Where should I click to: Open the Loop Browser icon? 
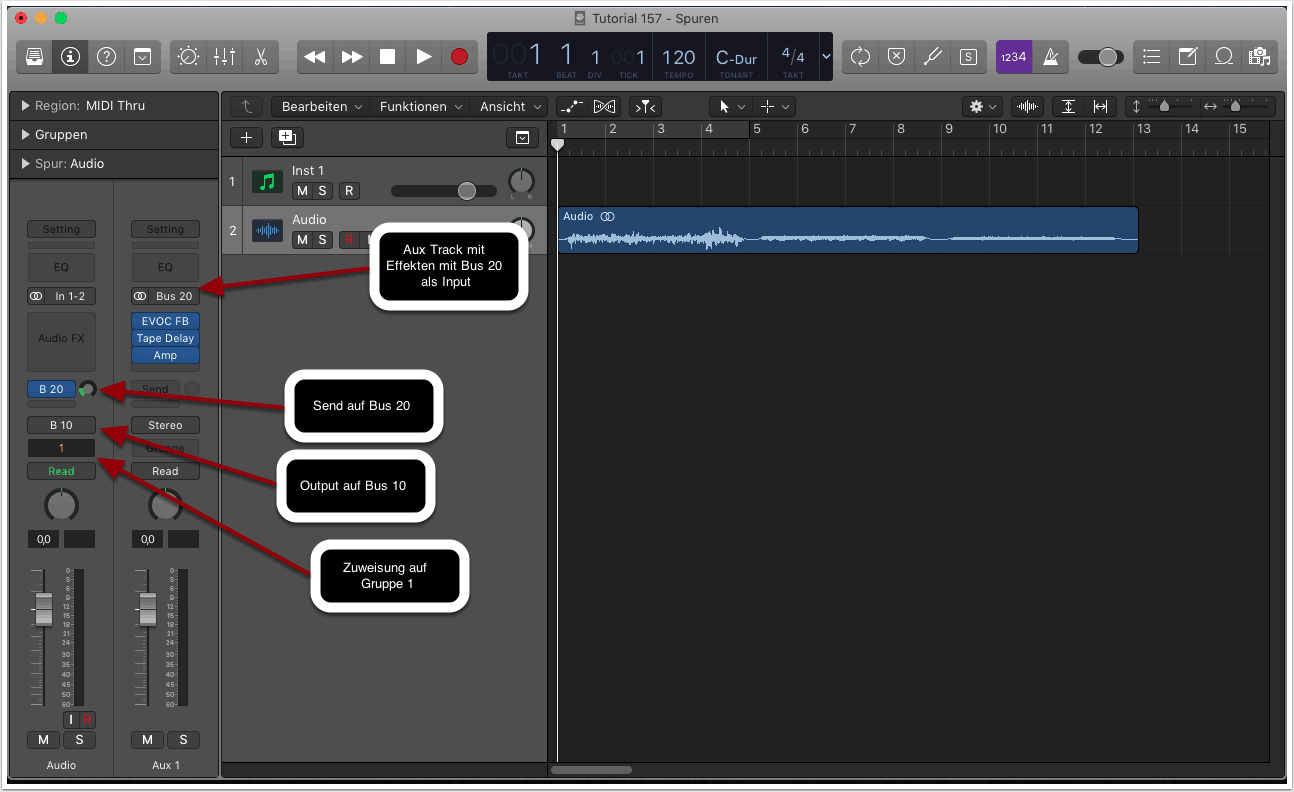pos(1223,57)
